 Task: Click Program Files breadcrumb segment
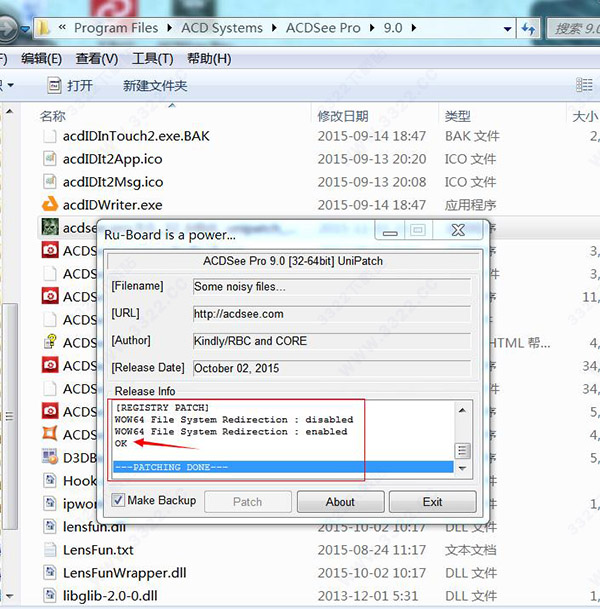click(116, 28)
